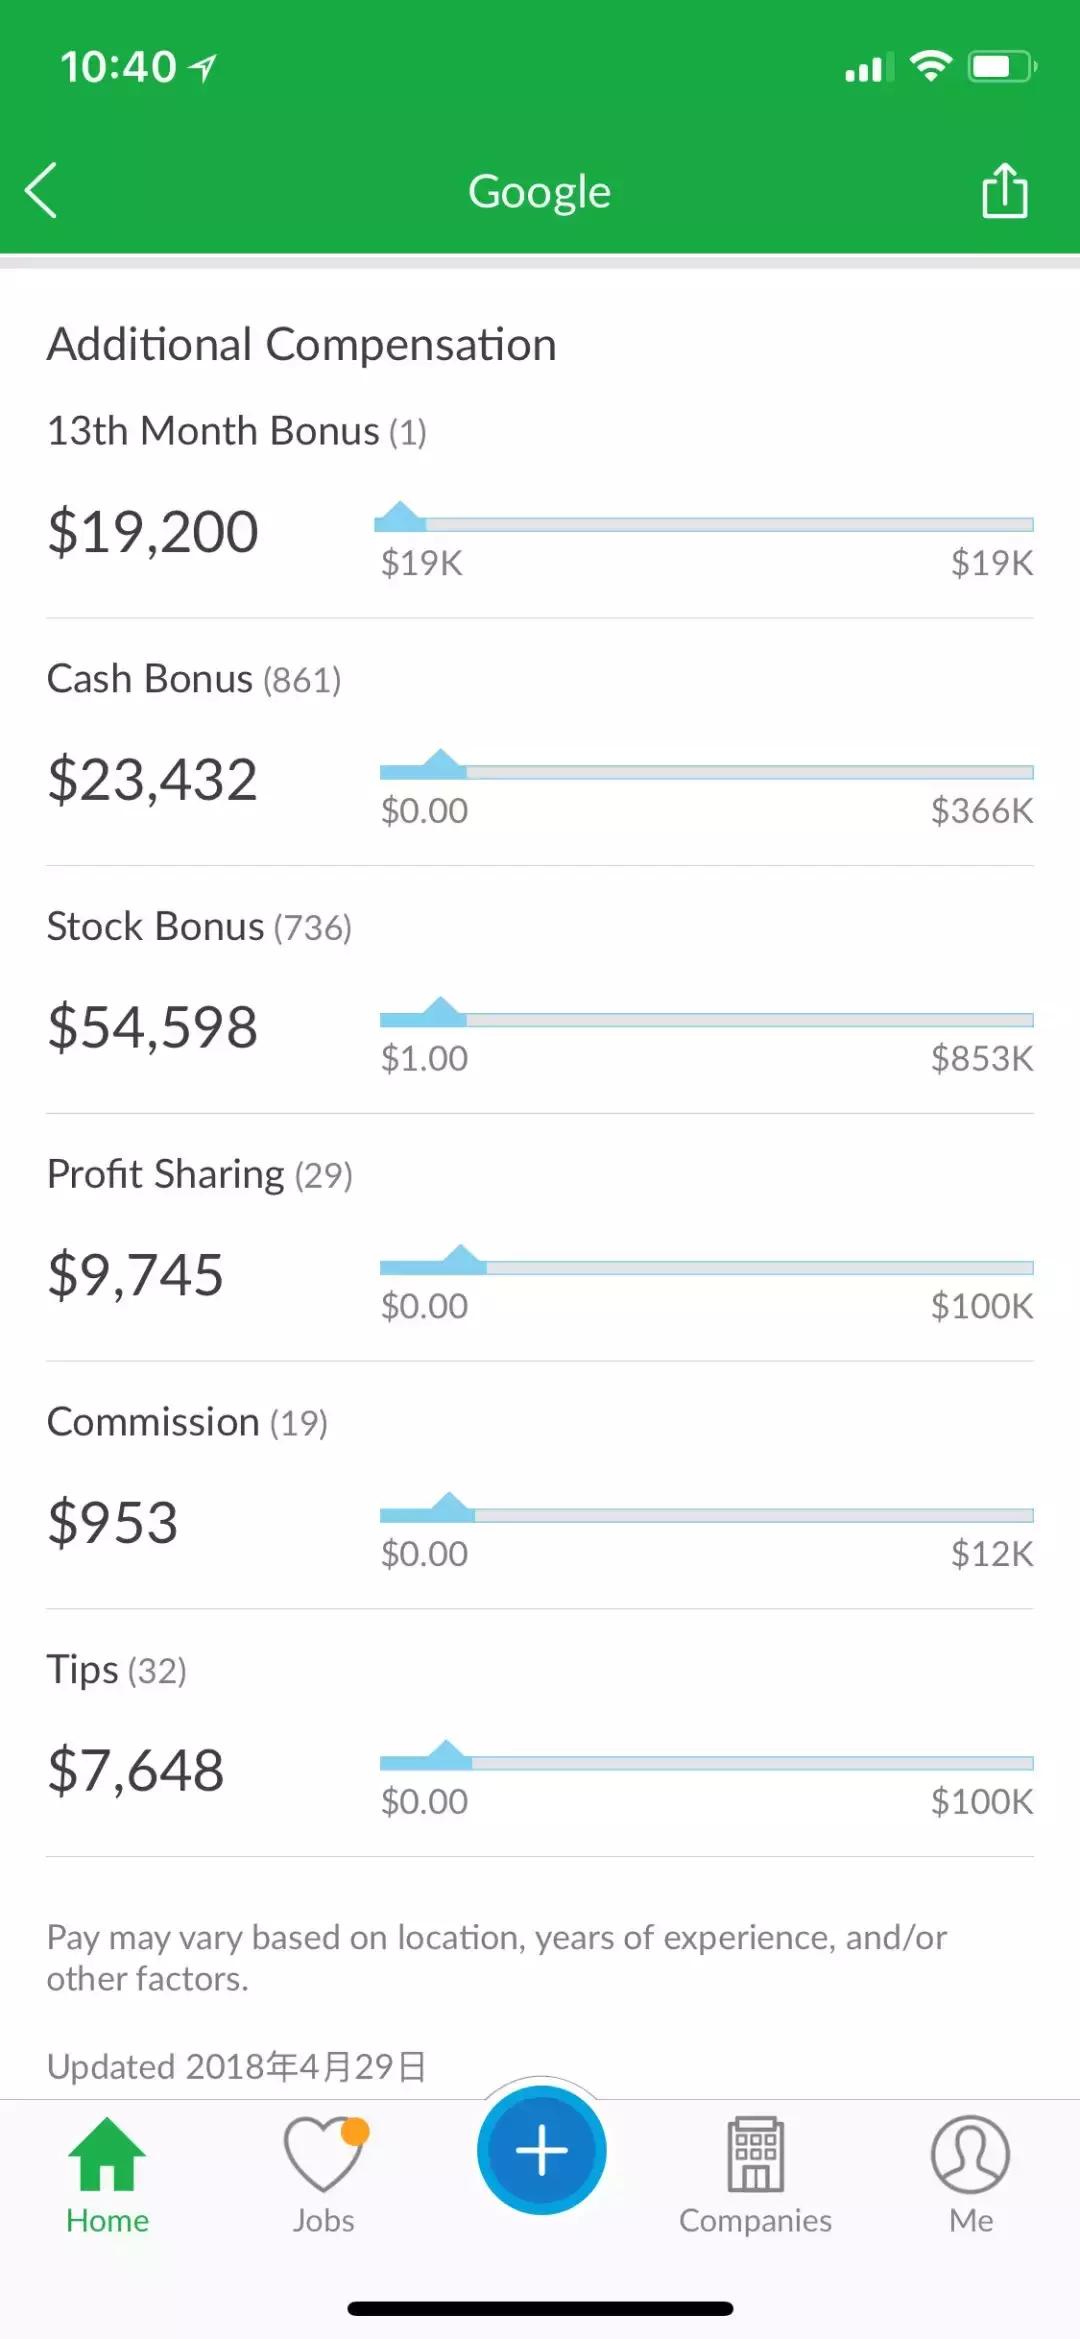
Task: Tap the Profit Sharing range marker
Action: click(461, 1260)
